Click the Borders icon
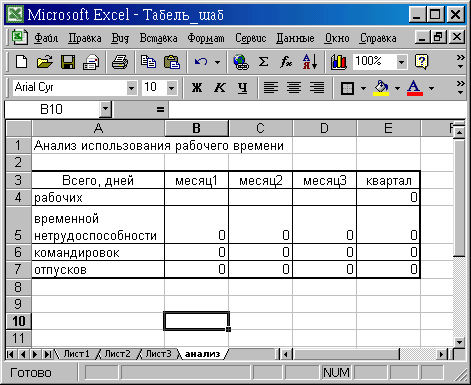 [x=347, y=88]
